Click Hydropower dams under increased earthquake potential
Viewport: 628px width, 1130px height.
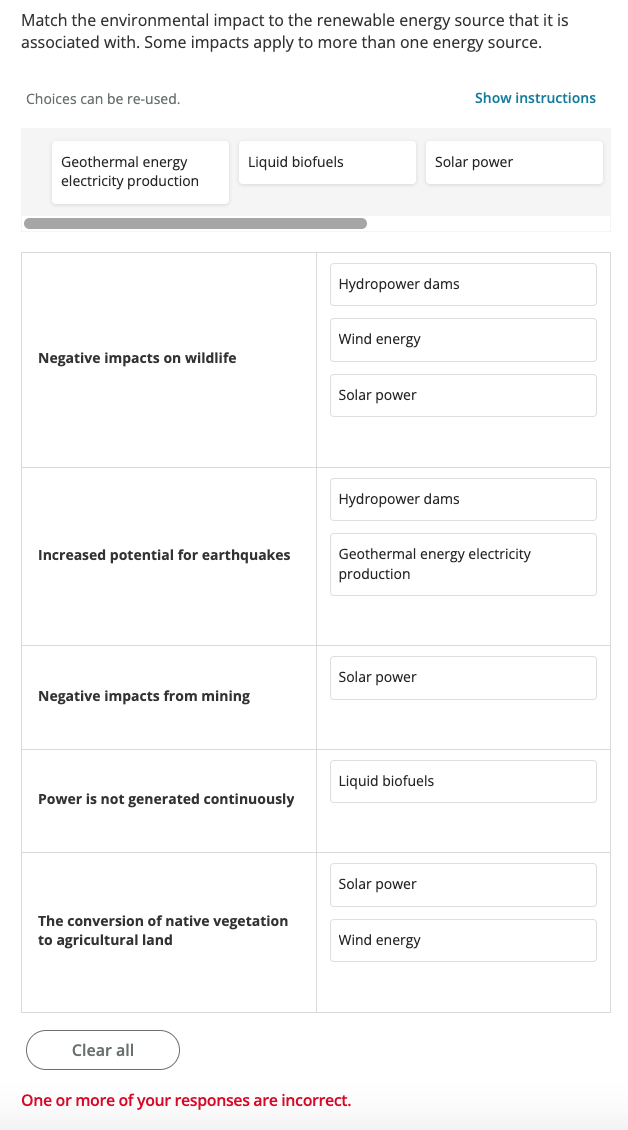coord(462,499)
